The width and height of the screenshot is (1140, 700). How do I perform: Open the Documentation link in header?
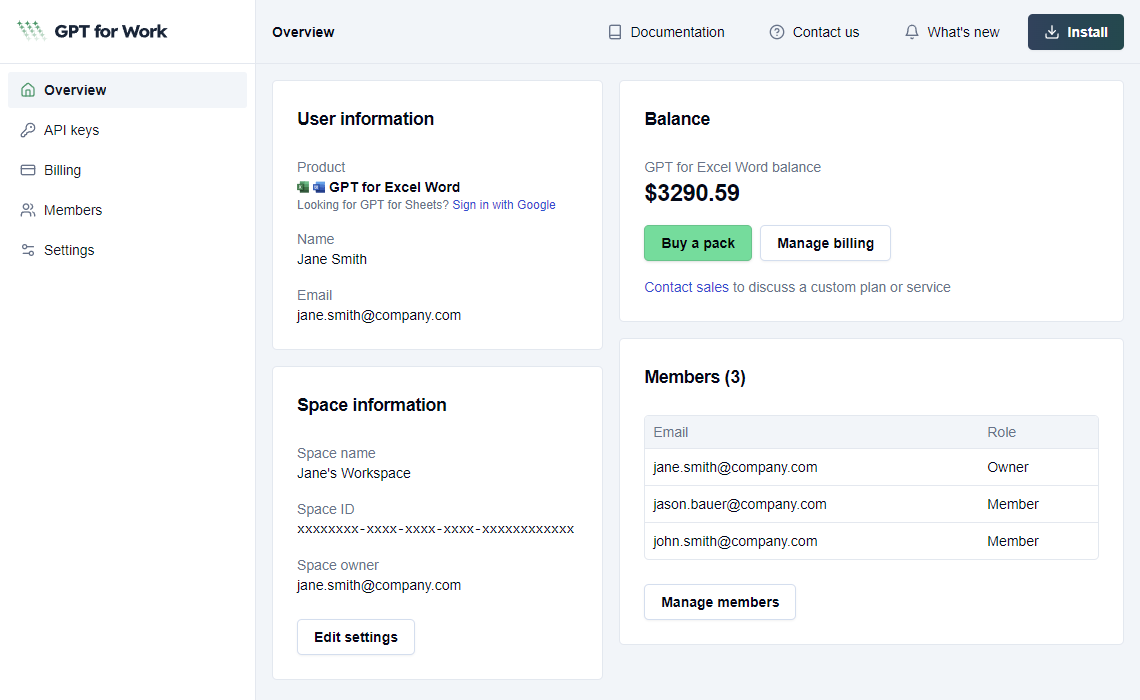coord(666,32)
